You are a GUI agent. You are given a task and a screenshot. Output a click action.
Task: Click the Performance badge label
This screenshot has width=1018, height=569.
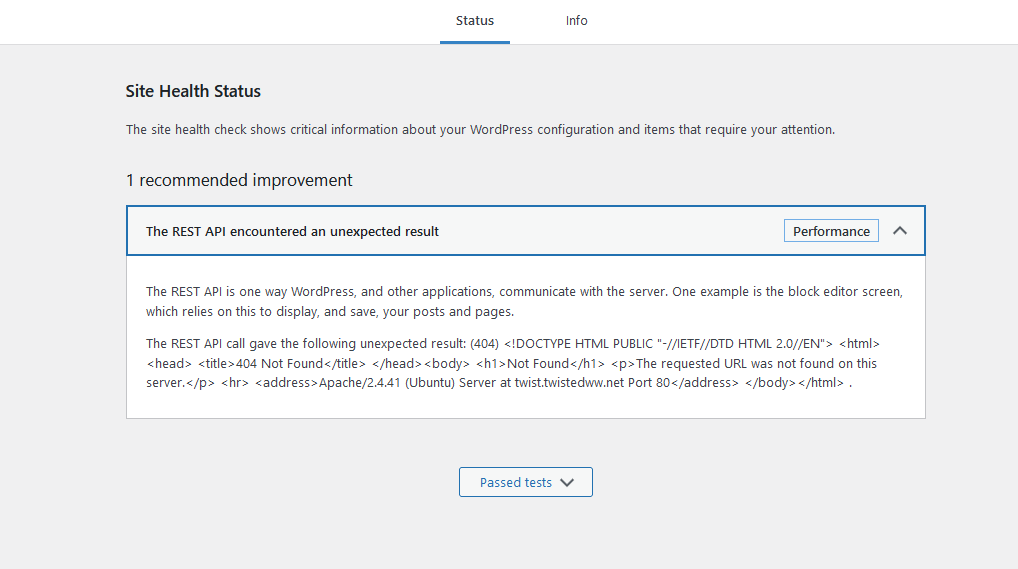coord(831,231)
